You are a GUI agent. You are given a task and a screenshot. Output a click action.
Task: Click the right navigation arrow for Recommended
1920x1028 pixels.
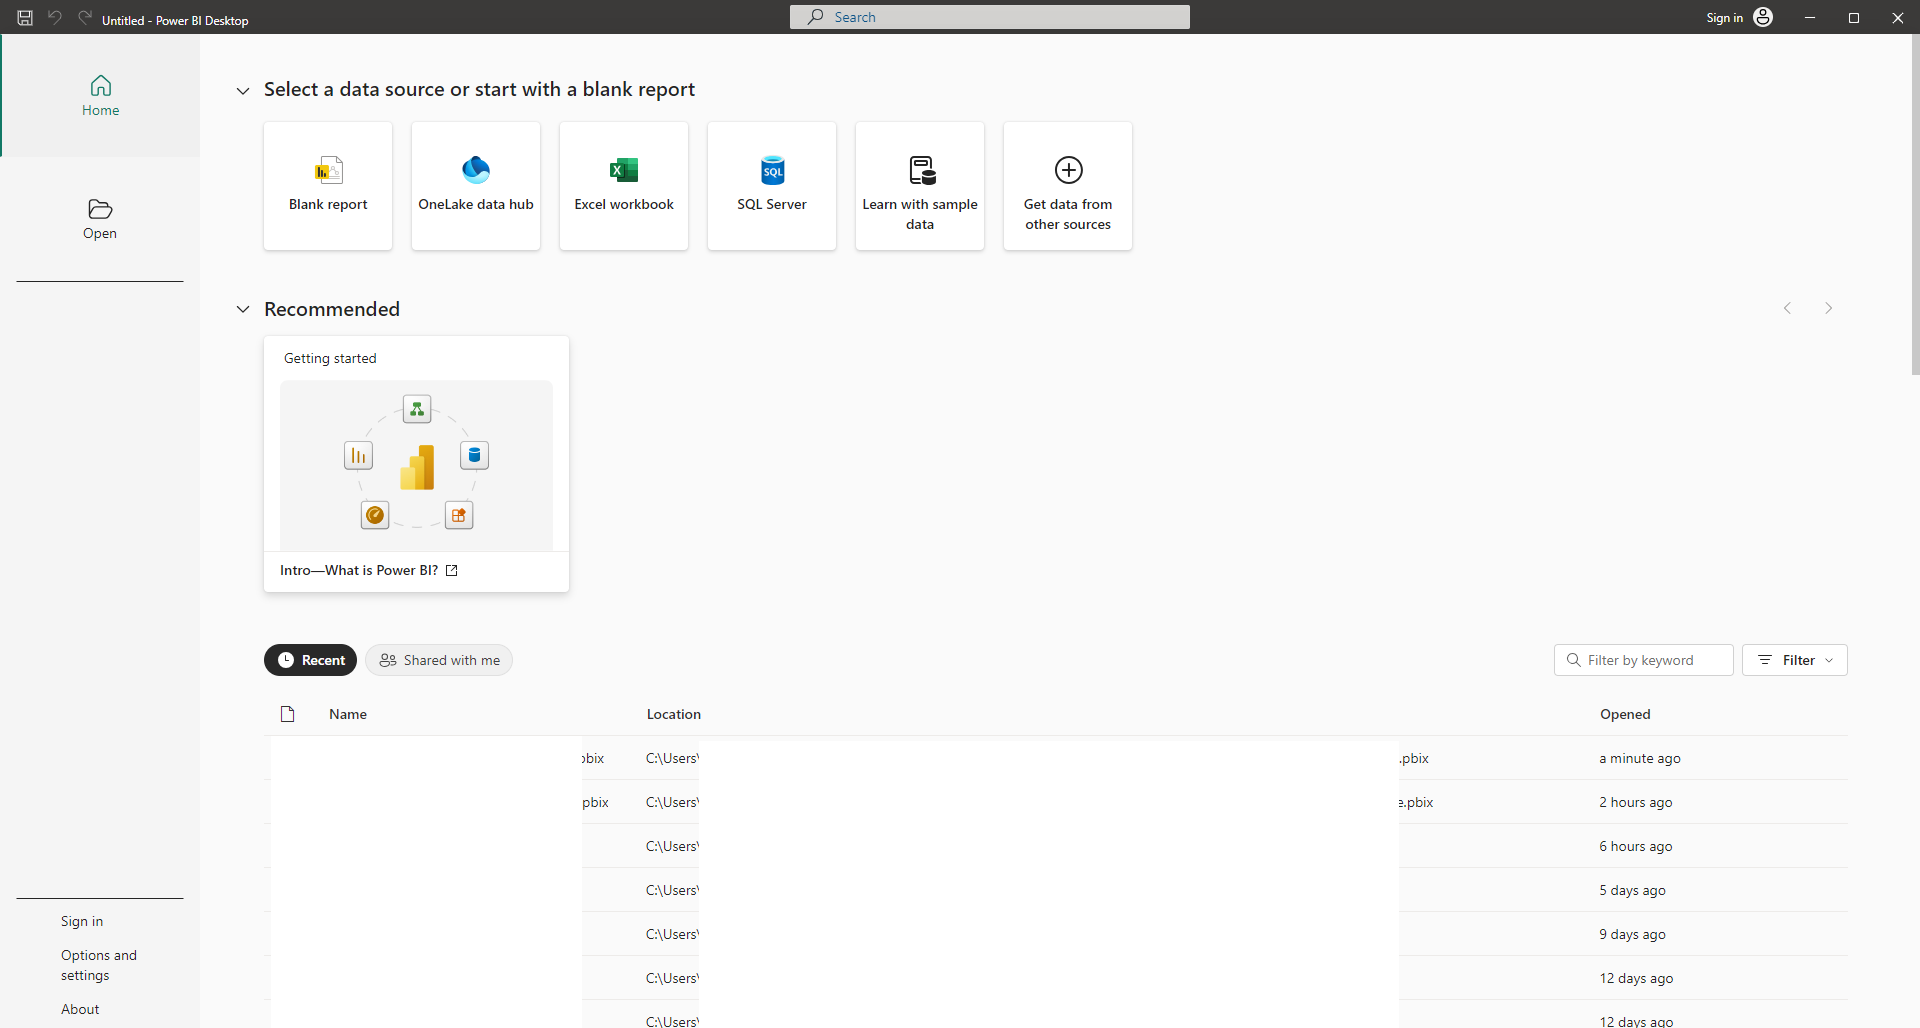(x=1830, y=308)
